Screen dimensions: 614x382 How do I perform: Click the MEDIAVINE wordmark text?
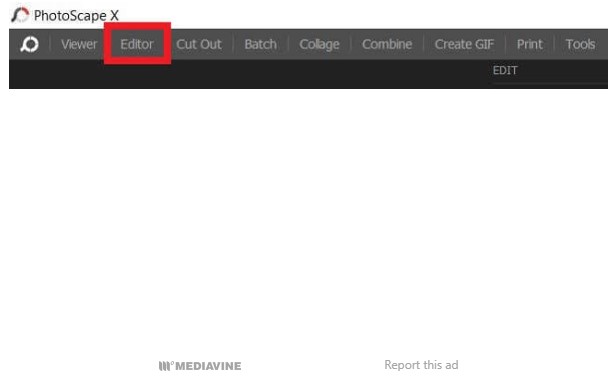pos(208,366)
